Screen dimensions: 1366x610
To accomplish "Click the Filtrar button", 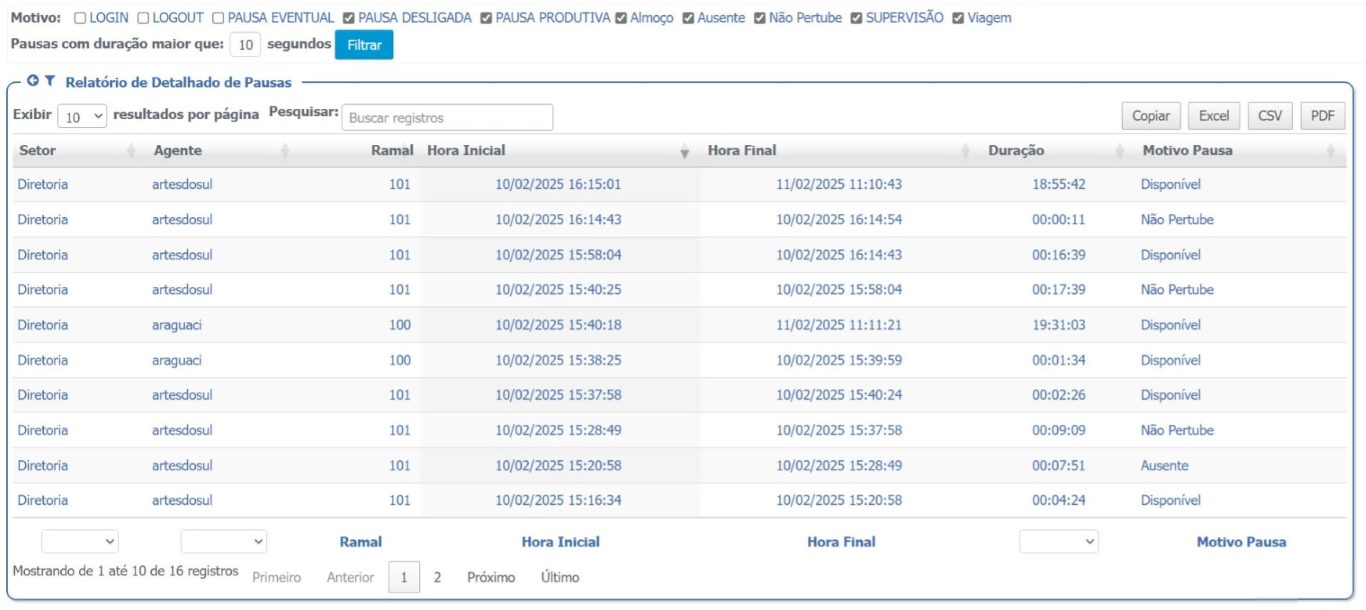I will [364, 45].
